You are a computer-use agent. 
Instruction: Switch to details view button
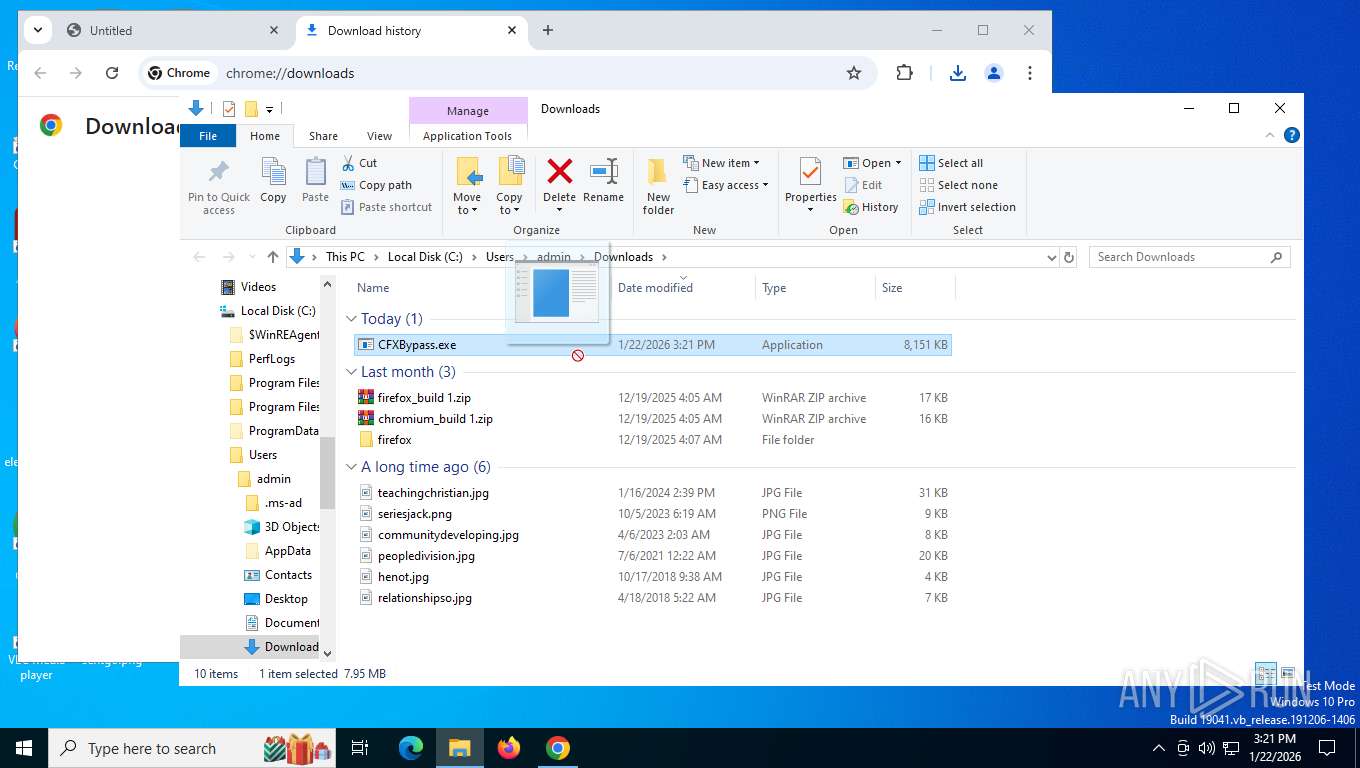1265,673
